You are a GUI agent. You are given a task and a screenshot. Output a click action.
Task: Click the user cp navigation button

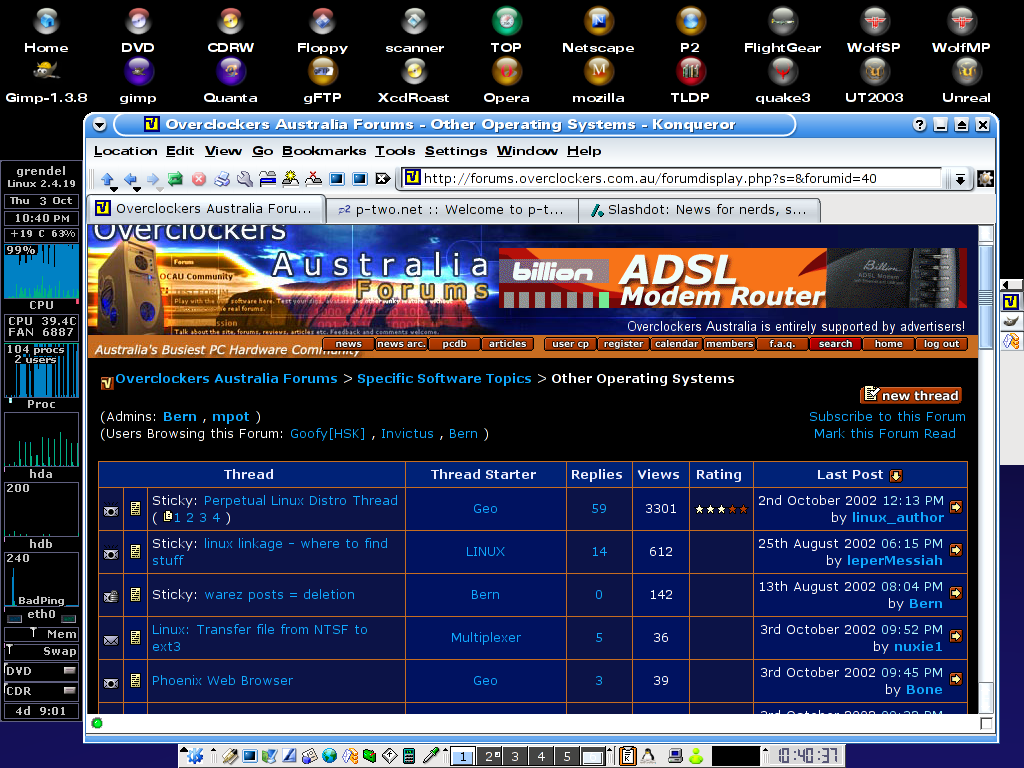pyautogui.click(x=570, y=344)
